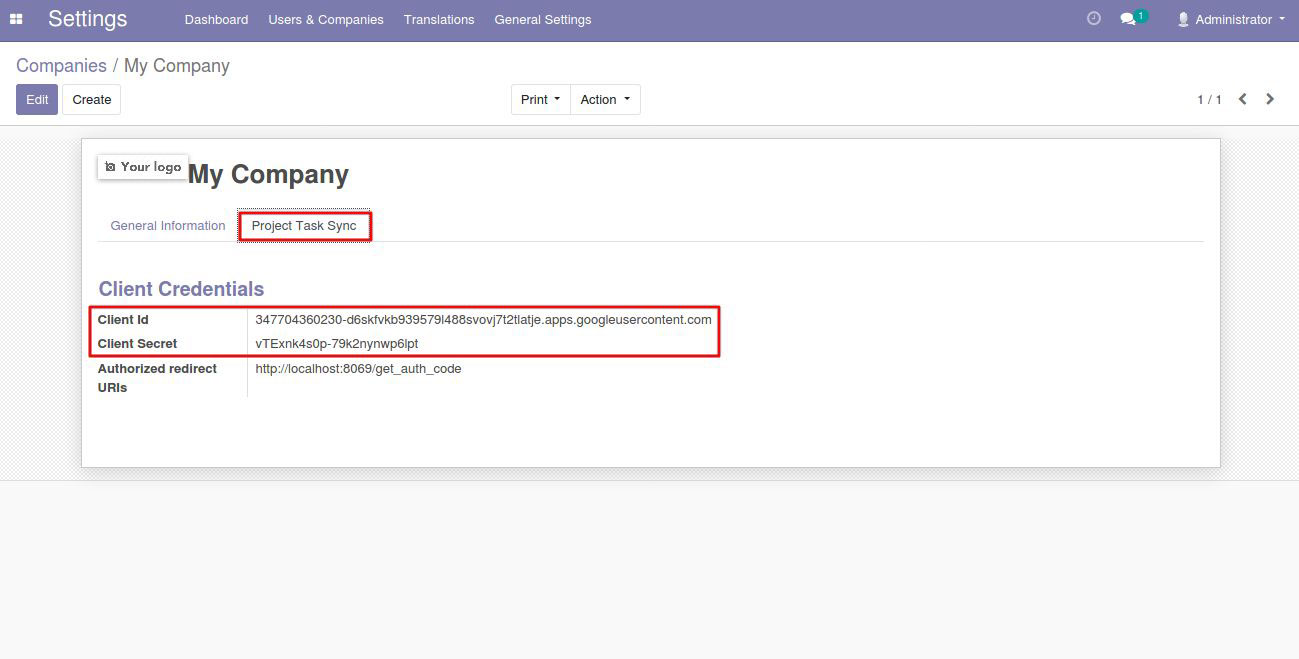Go to the next record arrow
The image size is (1299, 659).
coord(1270,99)
